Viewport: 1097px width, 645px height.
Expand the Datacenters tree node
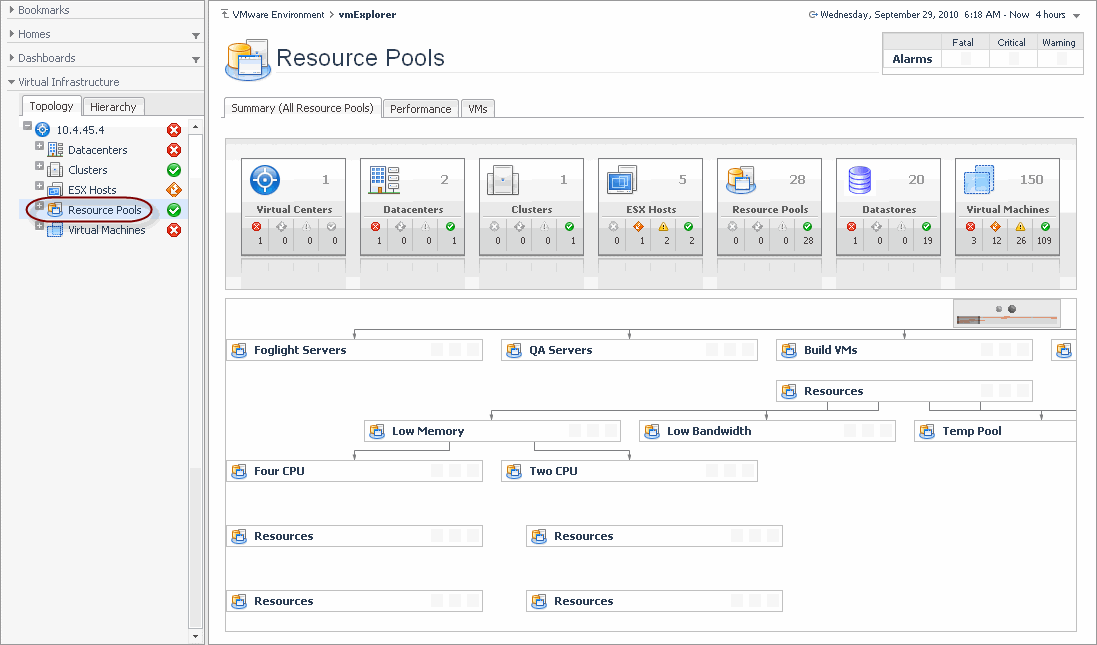pos(40,148)
